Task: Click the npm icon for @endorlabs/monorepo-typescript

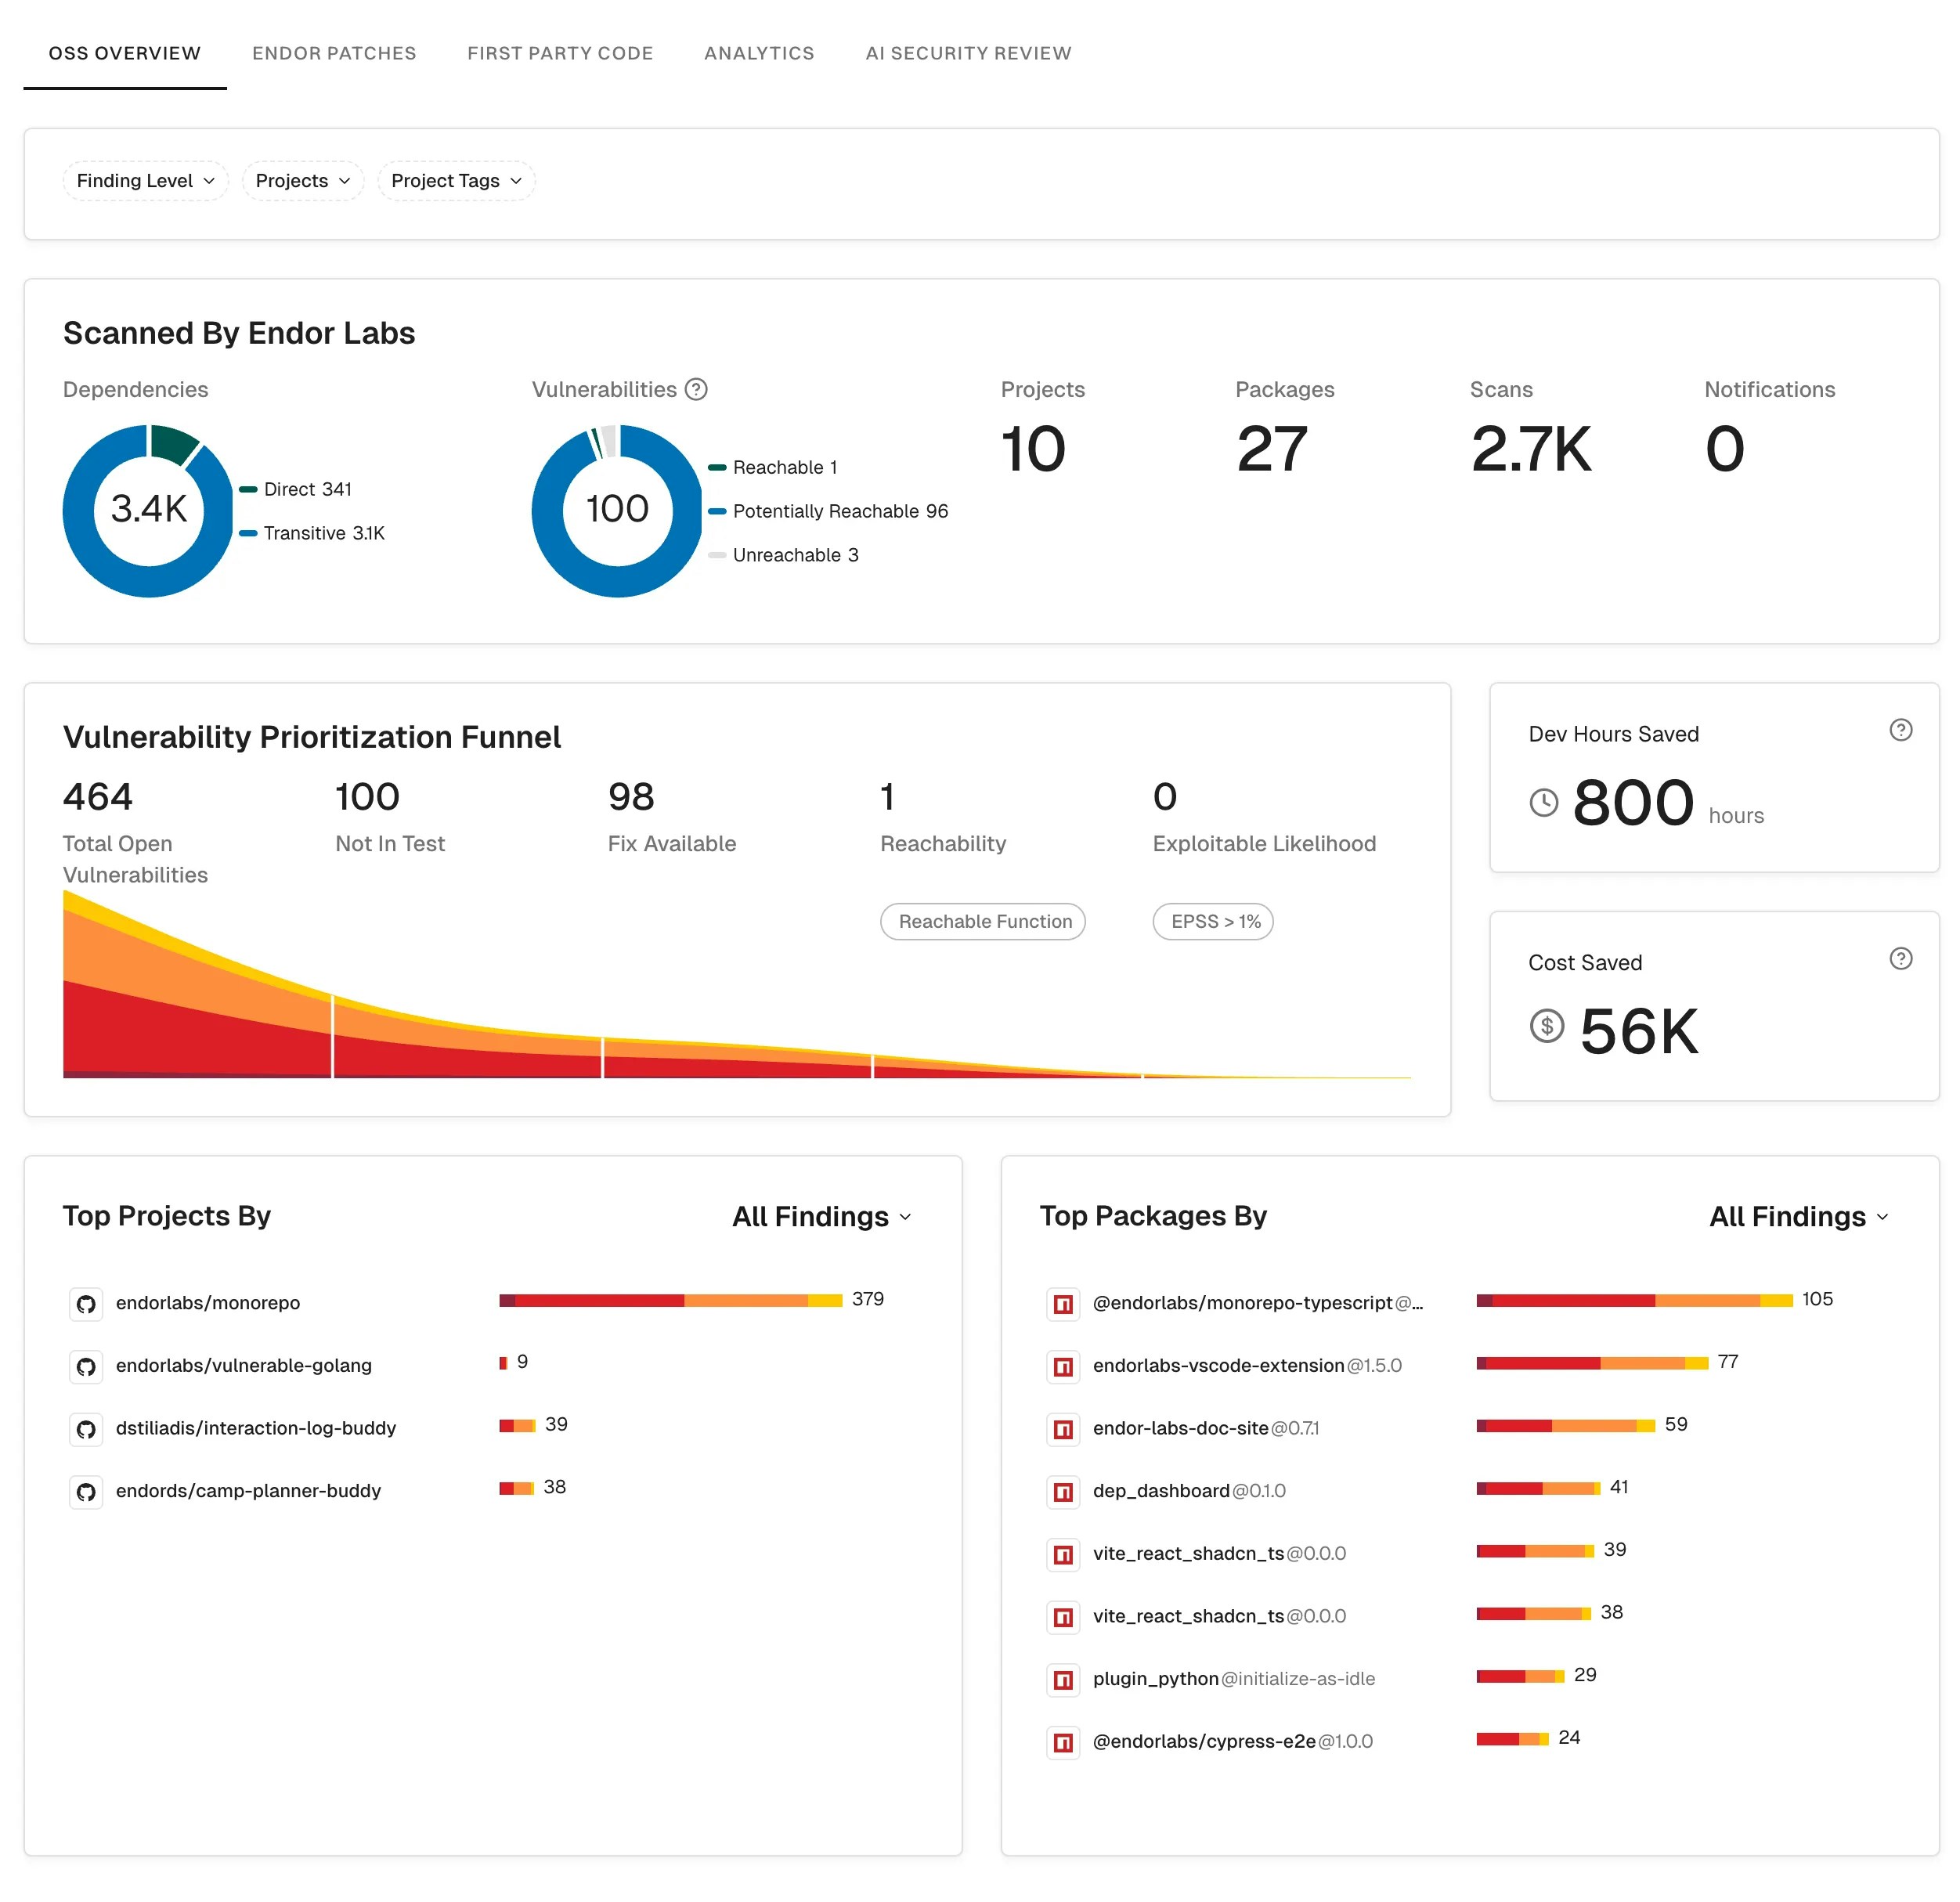Action: tap(1063, 1304)
